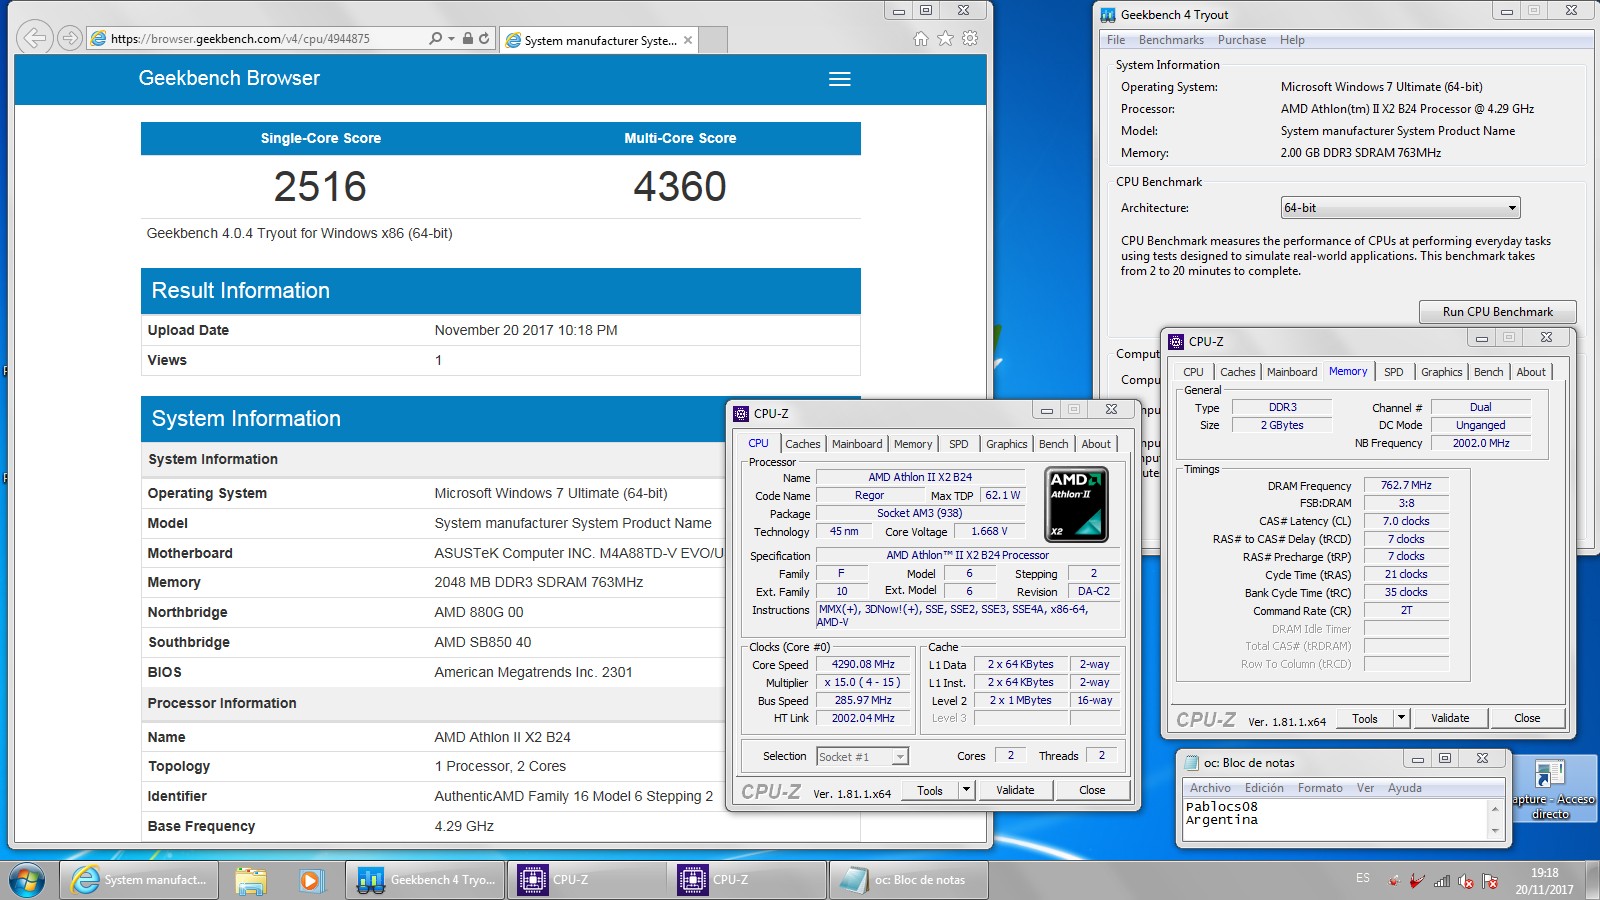Open Formato menu in Bloc de notas
The image size is (1600, 900).
1320,788
